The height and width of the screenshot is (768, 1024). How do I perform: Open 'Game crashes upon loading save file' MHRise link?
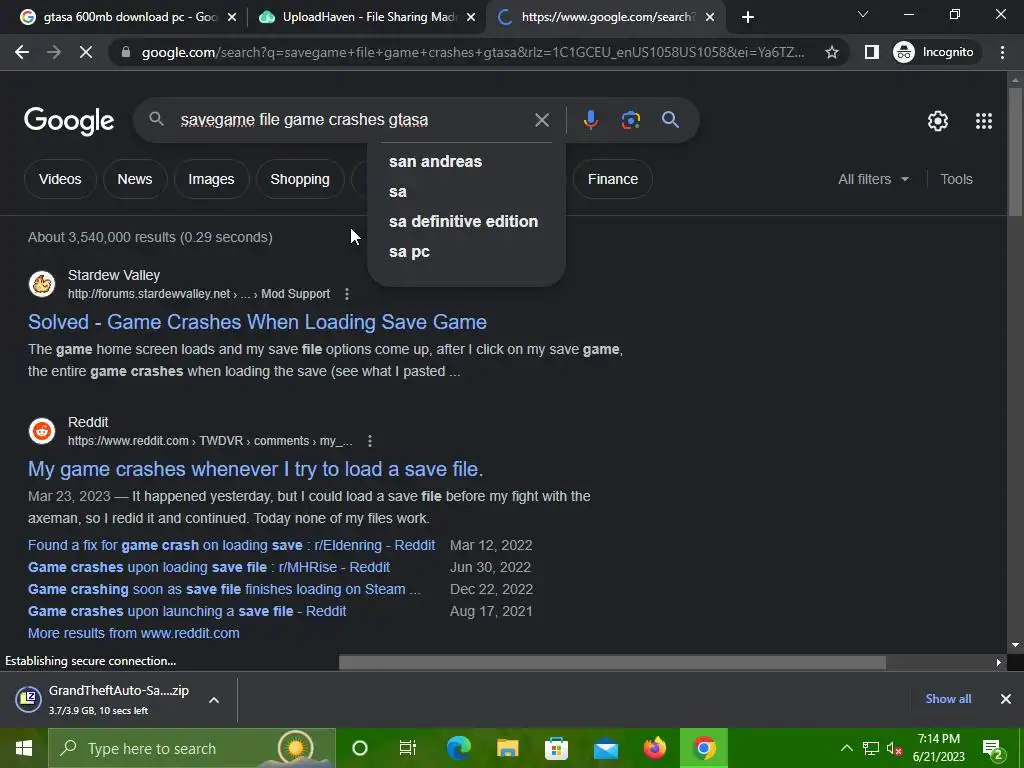pos(209,568)
